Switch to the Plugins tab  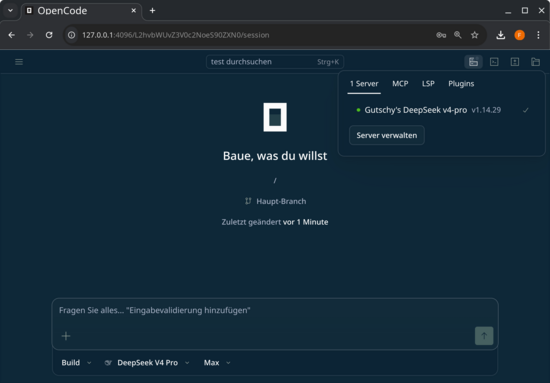[461, 84]
